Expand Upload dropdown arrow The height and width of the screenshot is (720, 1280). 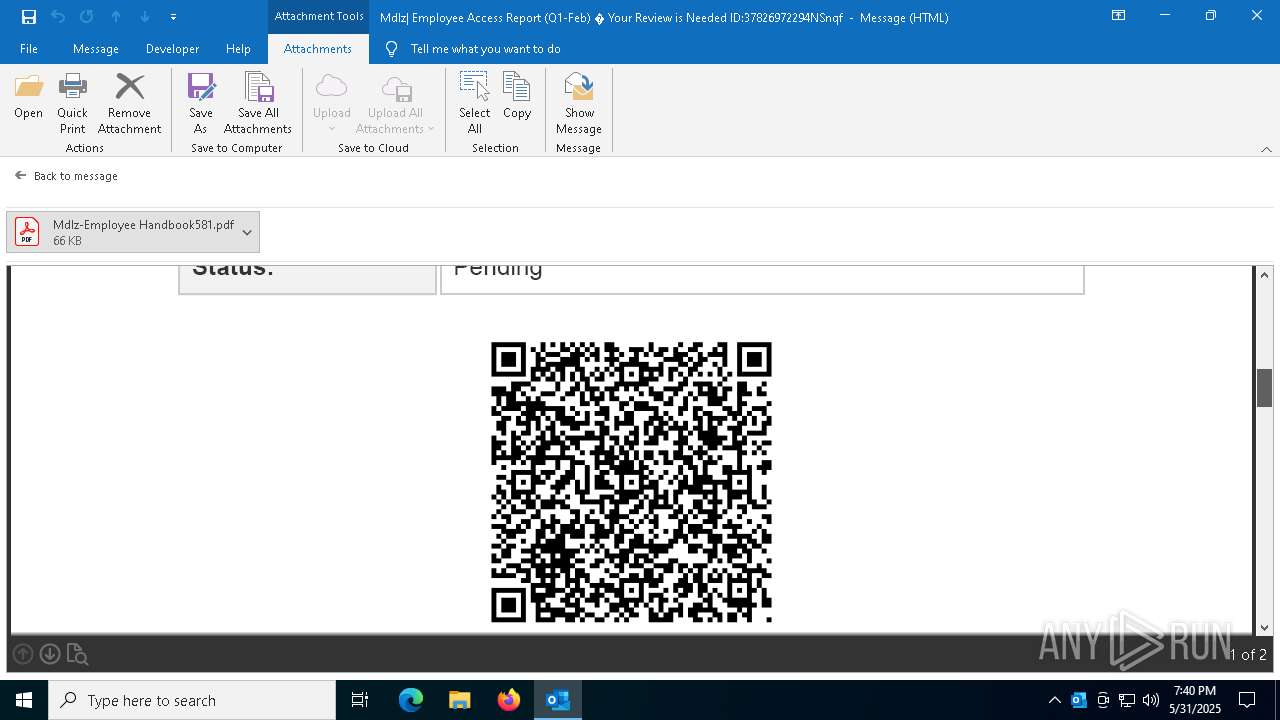[331, 129]
